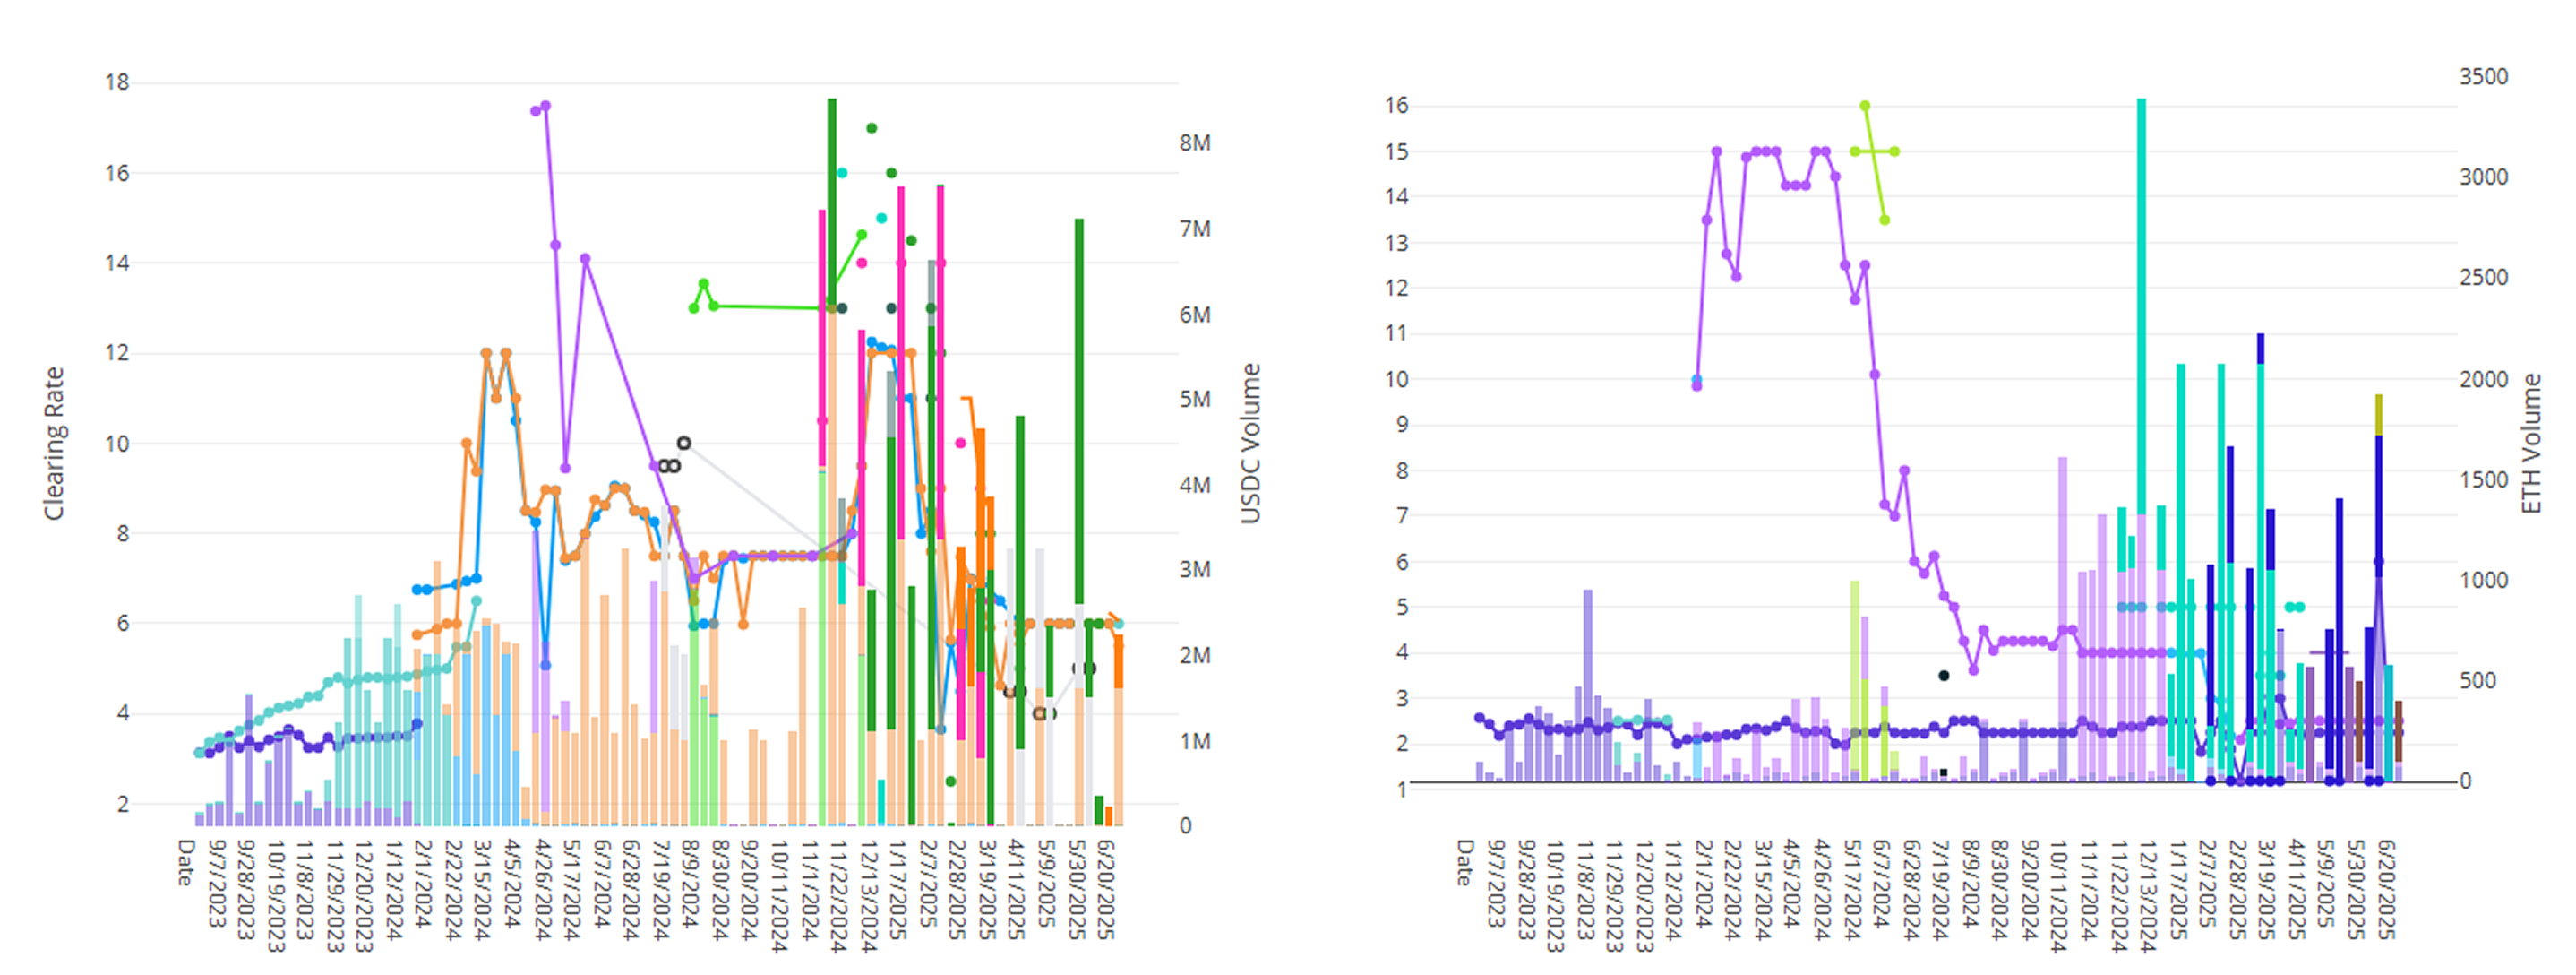This screenshot has height=975, width=2576.
Task: Click the 'USDC Volume' axis title
Action: pyautogui.click(x=1250, y=443)
